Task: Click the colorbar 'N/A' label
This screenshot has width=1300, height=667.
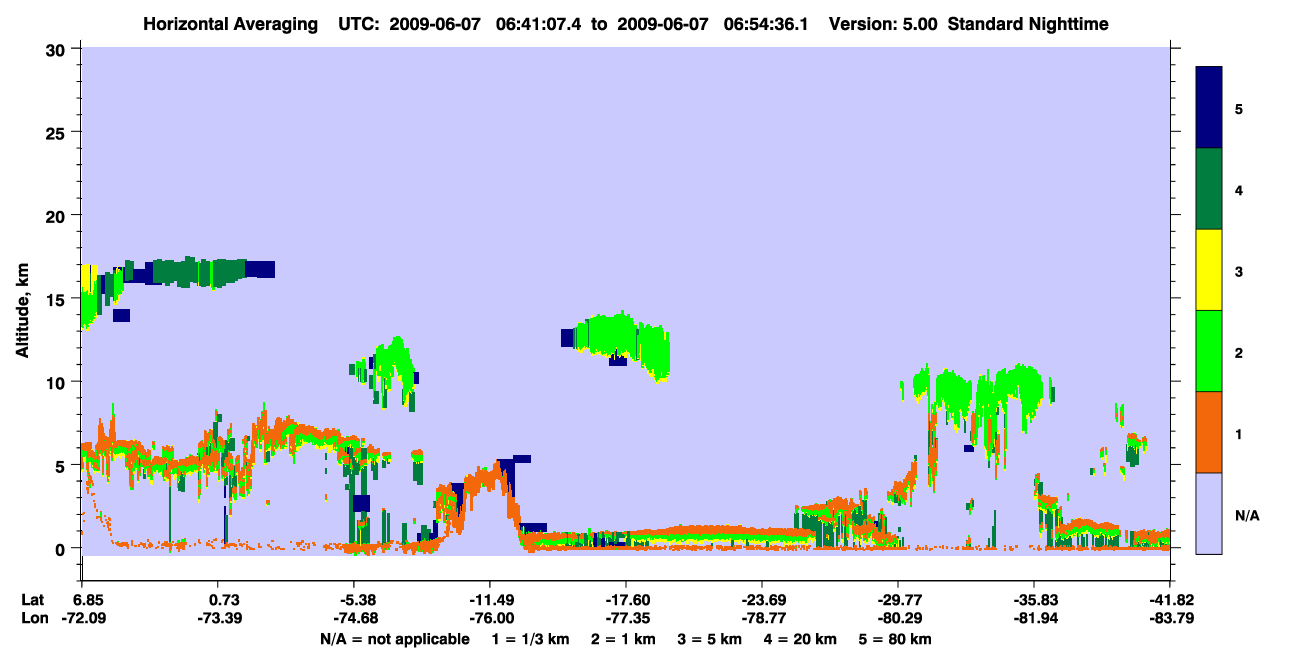Action: (1247, 515)
